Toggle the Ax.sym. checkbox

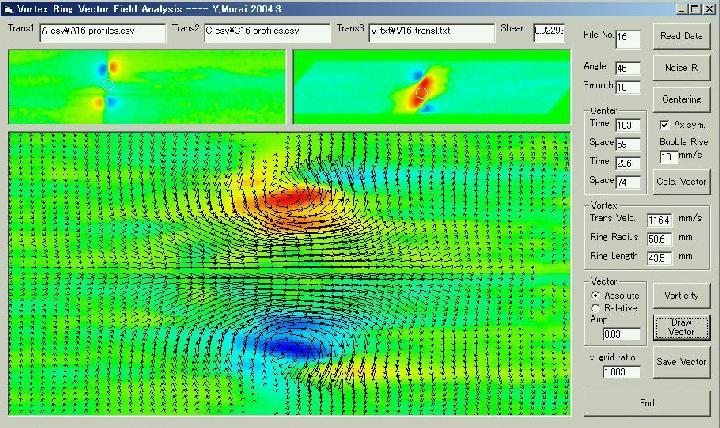[x=665, y=125]
